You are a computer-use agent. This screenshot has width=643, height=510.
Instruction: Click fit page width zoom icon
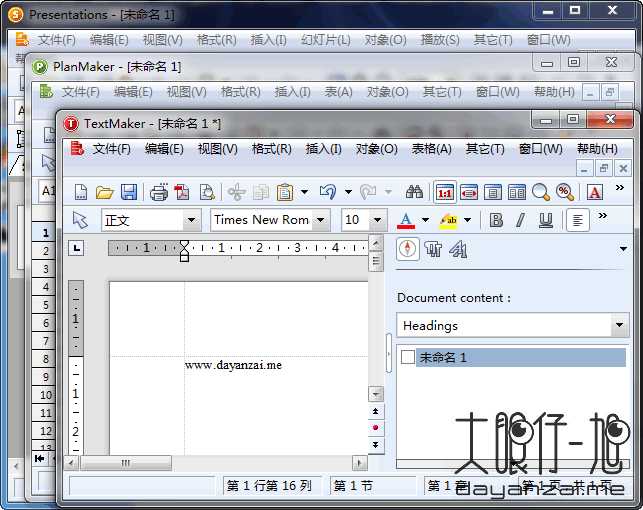tap(469, 192)
